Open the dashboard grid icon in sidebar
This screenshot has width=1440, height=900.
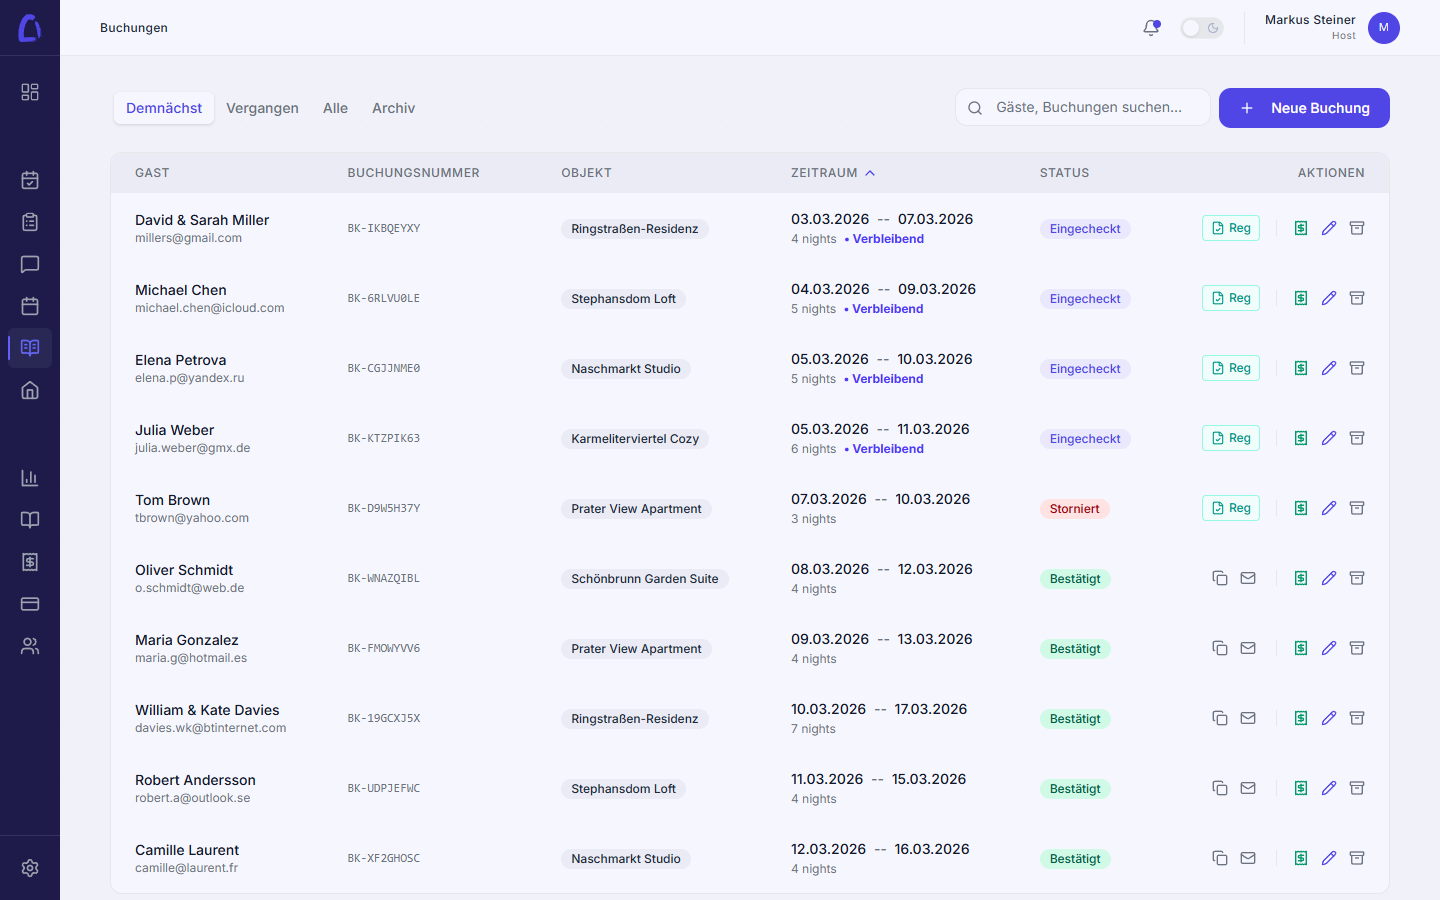pyautogui.click(x=30, y=92)
